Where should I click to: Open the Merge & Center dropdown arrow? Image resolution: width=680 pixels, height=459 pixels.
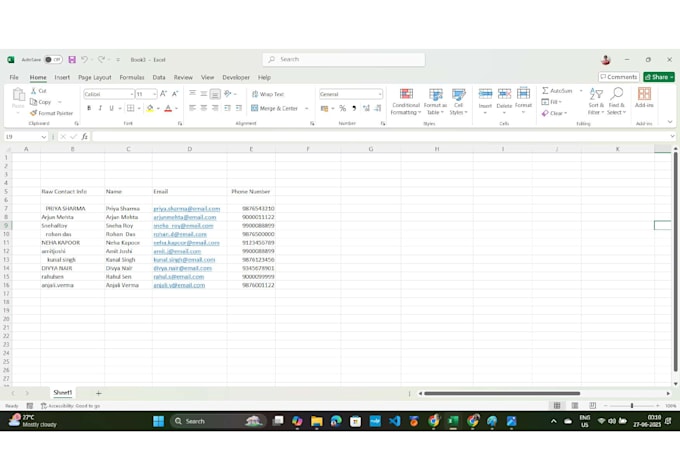pyautogui.click(x=307, y=108)
